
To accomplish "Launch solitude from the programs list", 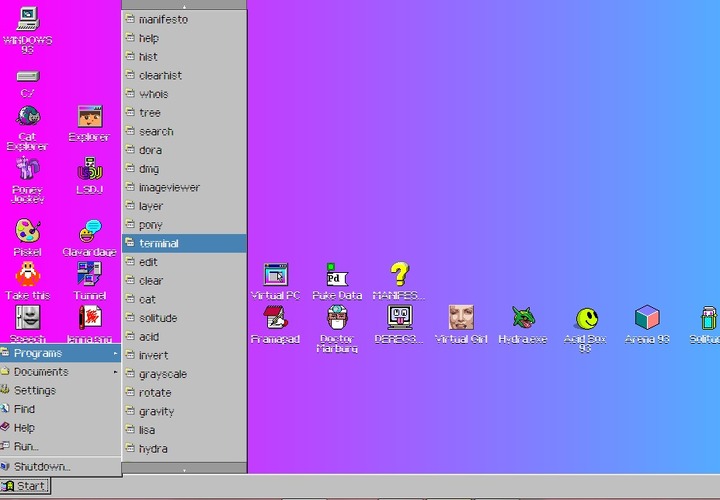I will 184,318.
